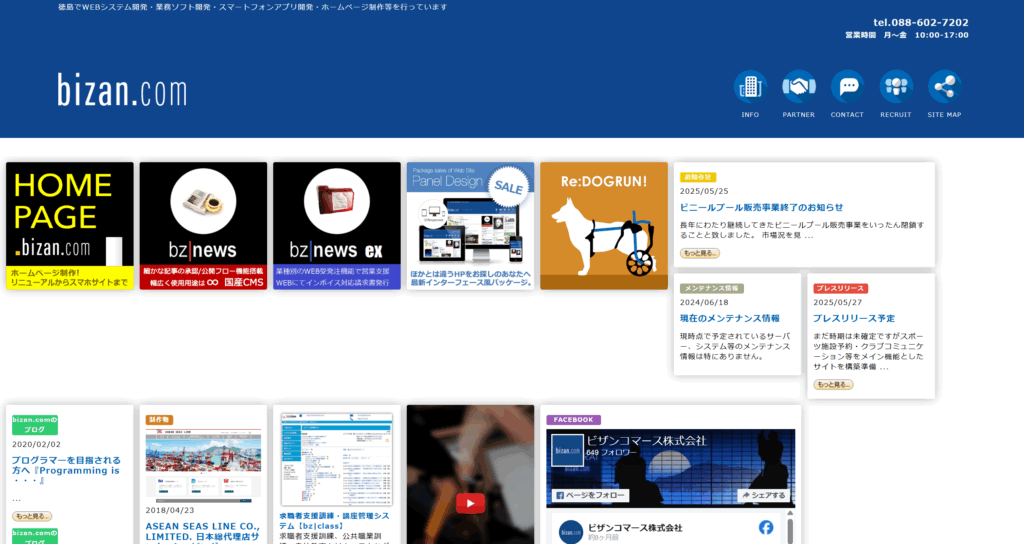The image size is (1024, 544).
Task: Open the bz|news ex banner
Action: 337,226
